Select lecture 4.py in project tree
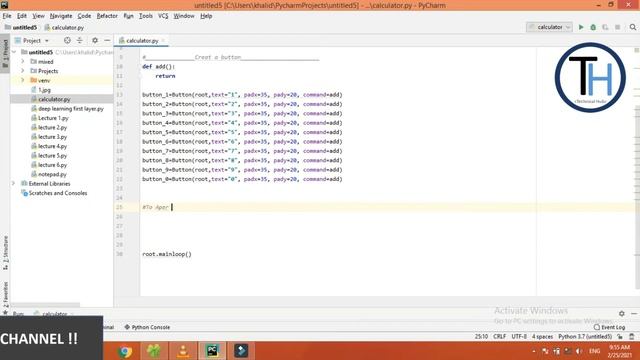Screen dimensions: 640x360 (49, 146)
